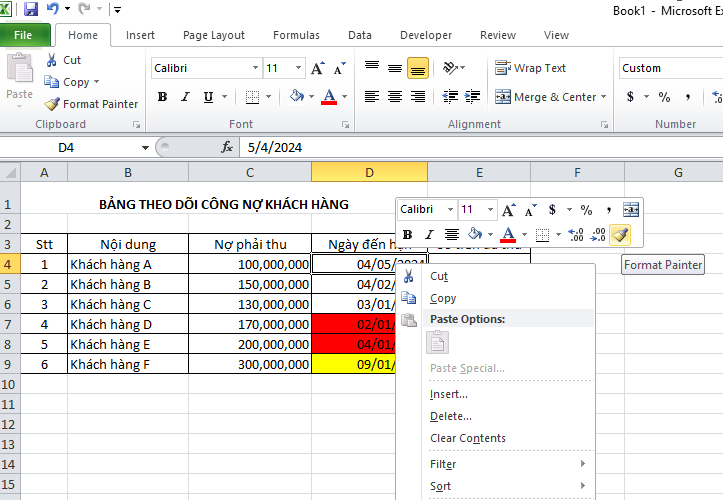This screenshot has height=500, width=723.
Task: Click the Wrap Text button
Action: (530, 68)
